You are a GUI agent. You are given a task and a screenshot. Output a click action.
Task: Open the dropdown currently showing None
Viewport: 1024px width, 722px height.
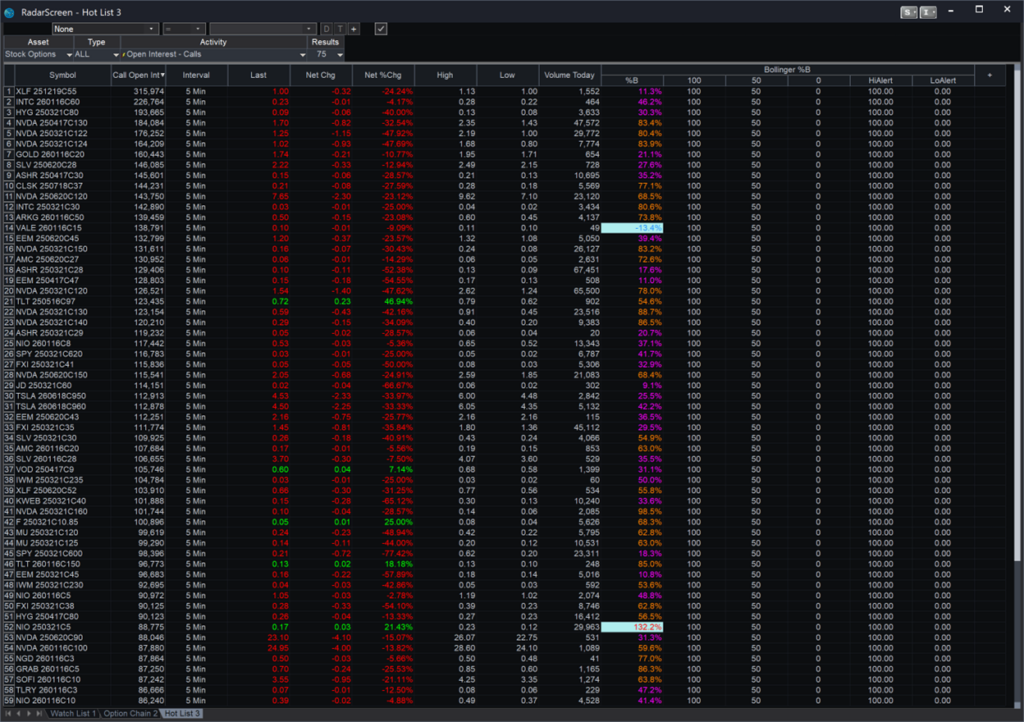151,29
